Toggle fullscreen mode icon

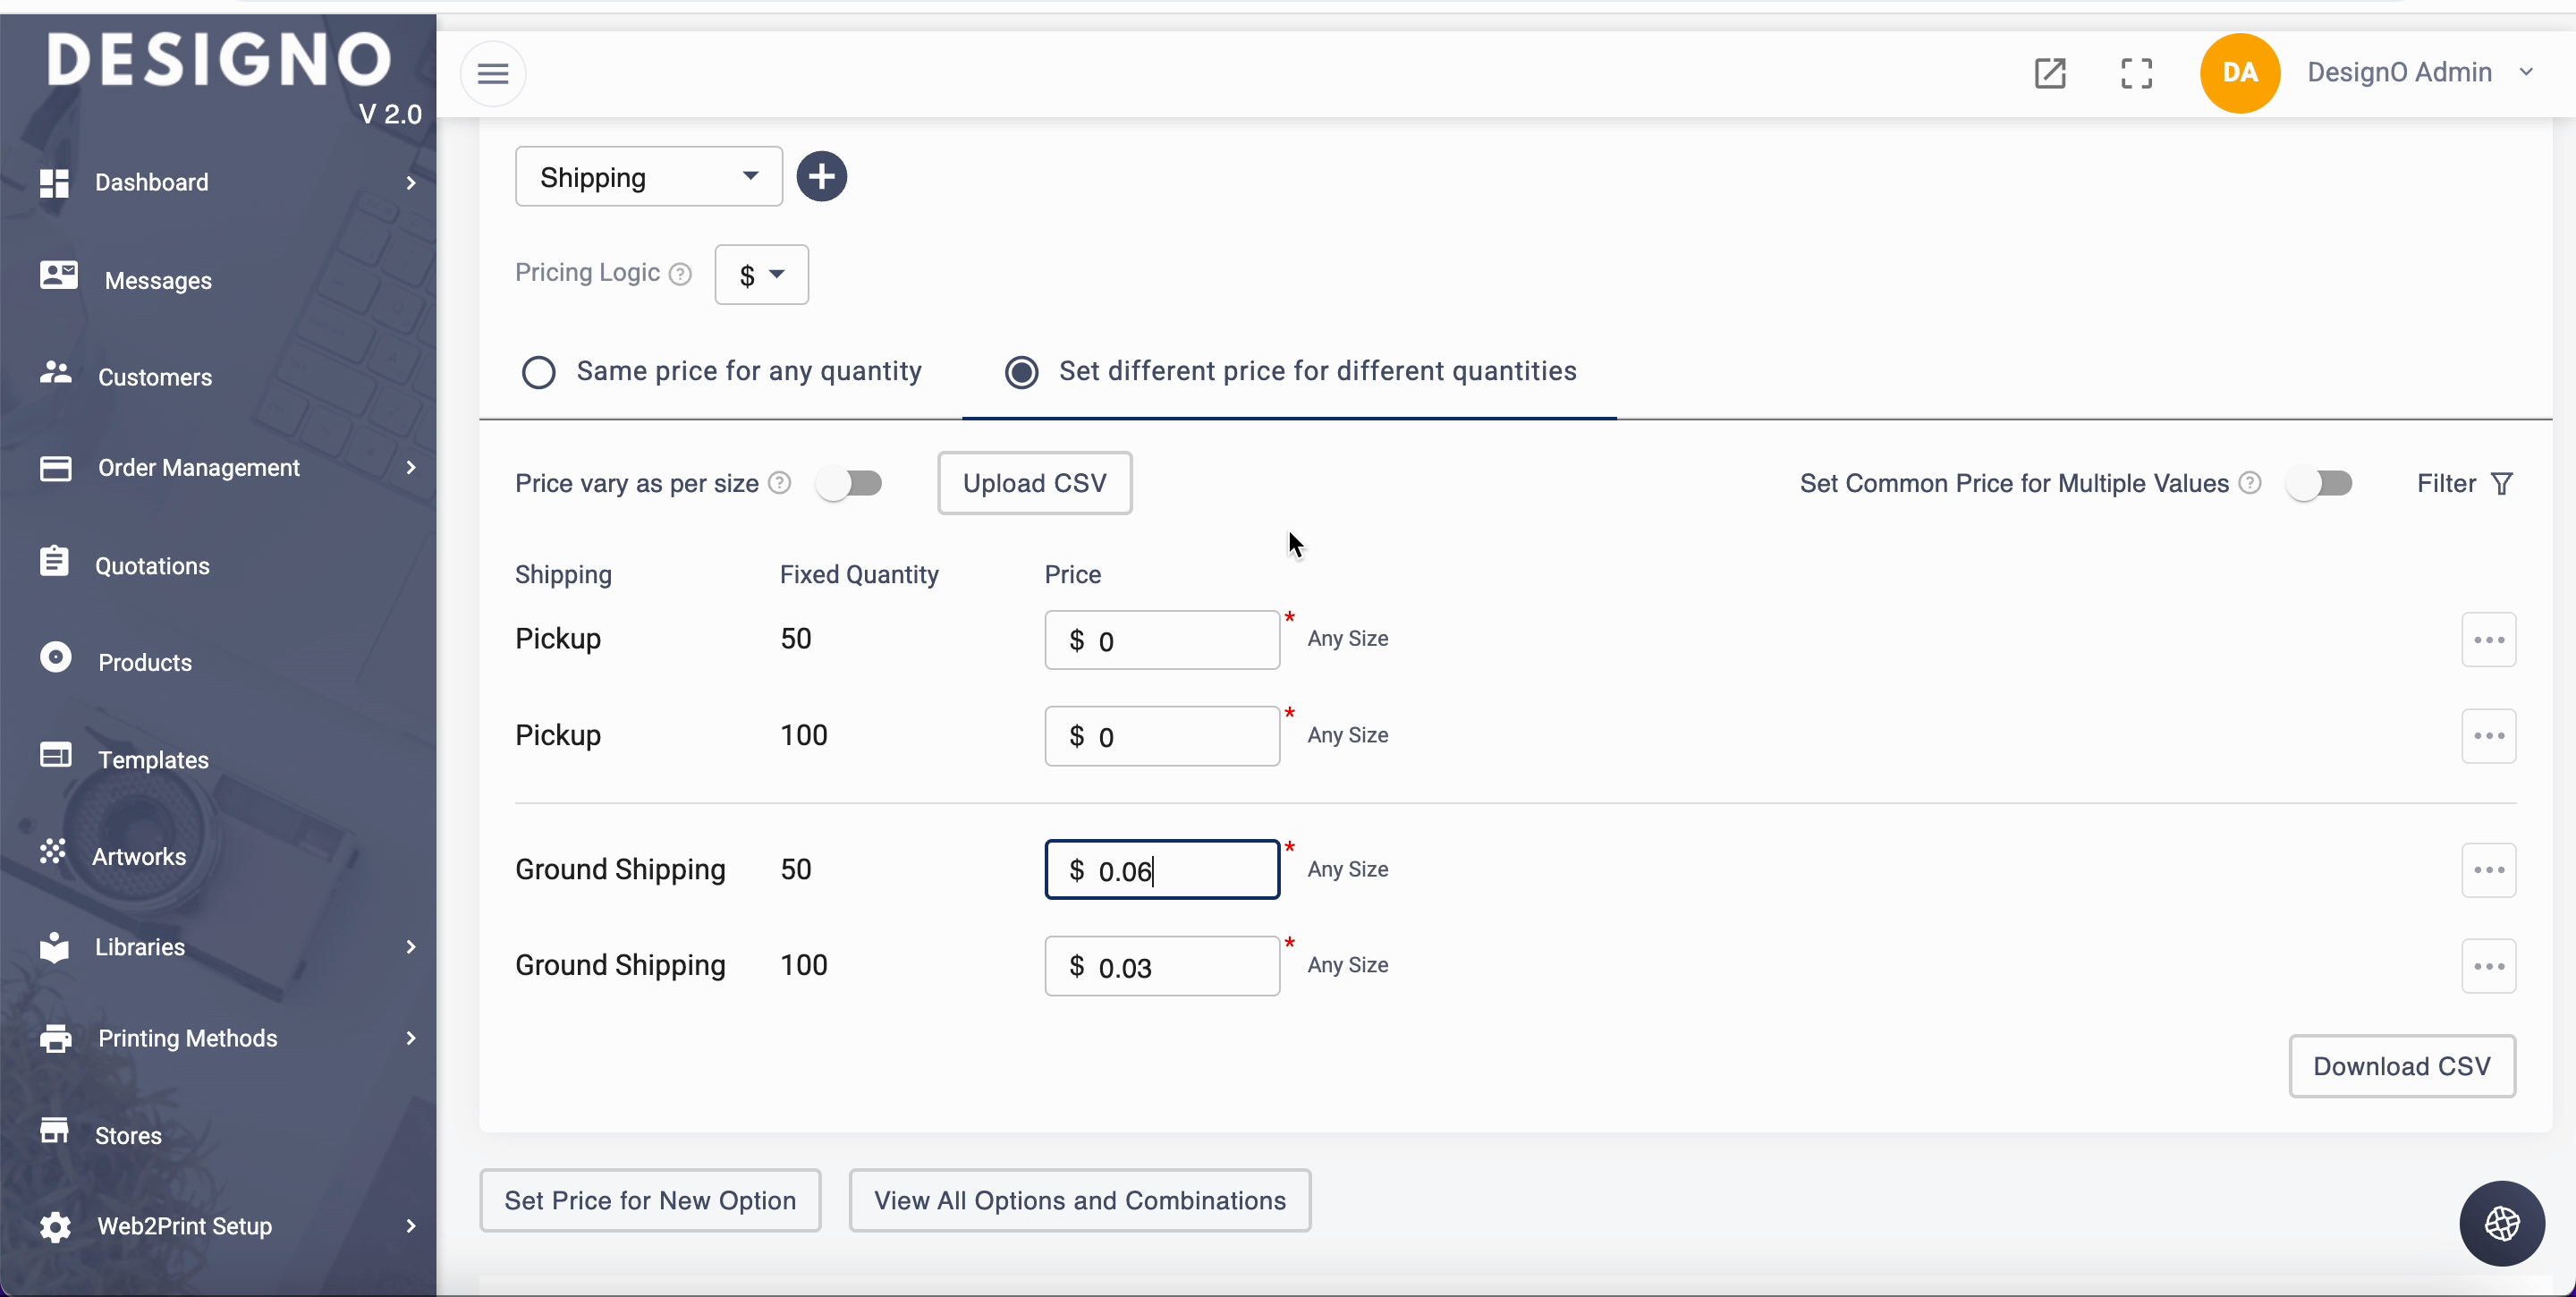pos(2136,73)
